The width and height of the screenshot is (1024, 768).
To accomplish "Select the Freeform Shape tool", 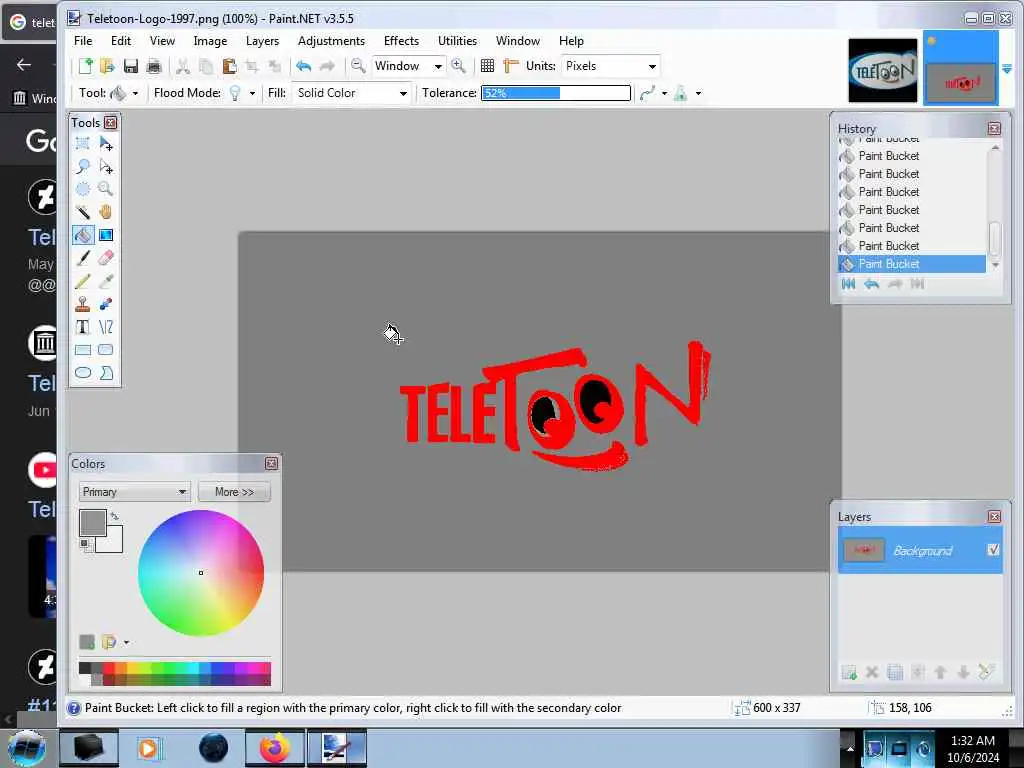I will tap(106, 373).
